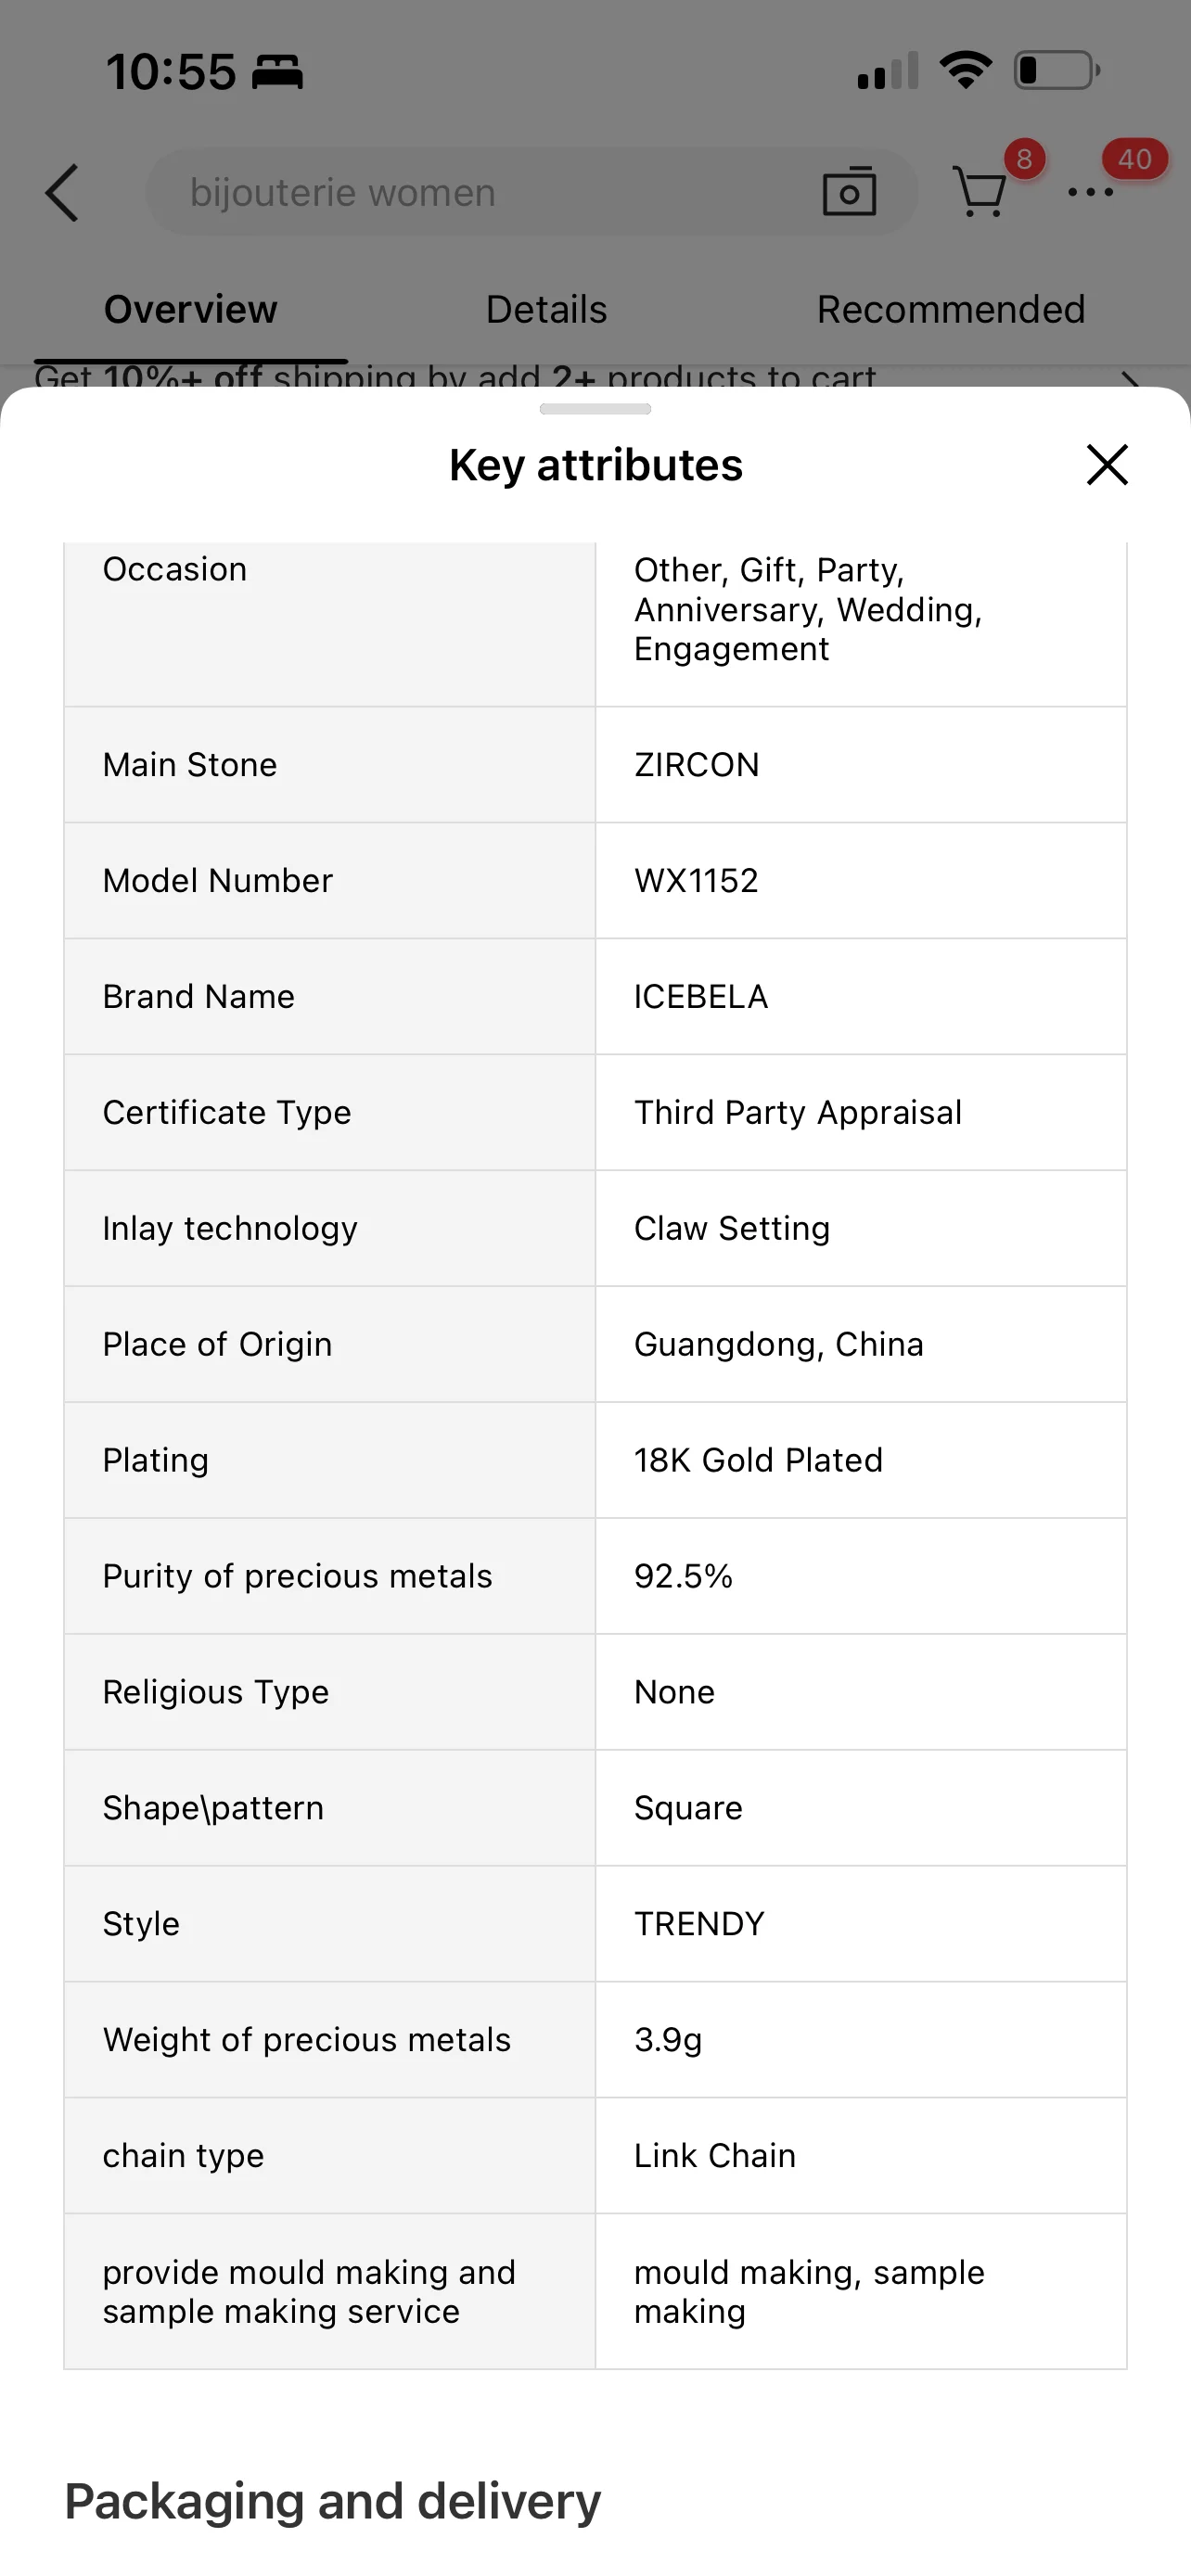1191x2576 pixels.
Task: Switch to the Details tab
Action: click(x=546, y=309)
